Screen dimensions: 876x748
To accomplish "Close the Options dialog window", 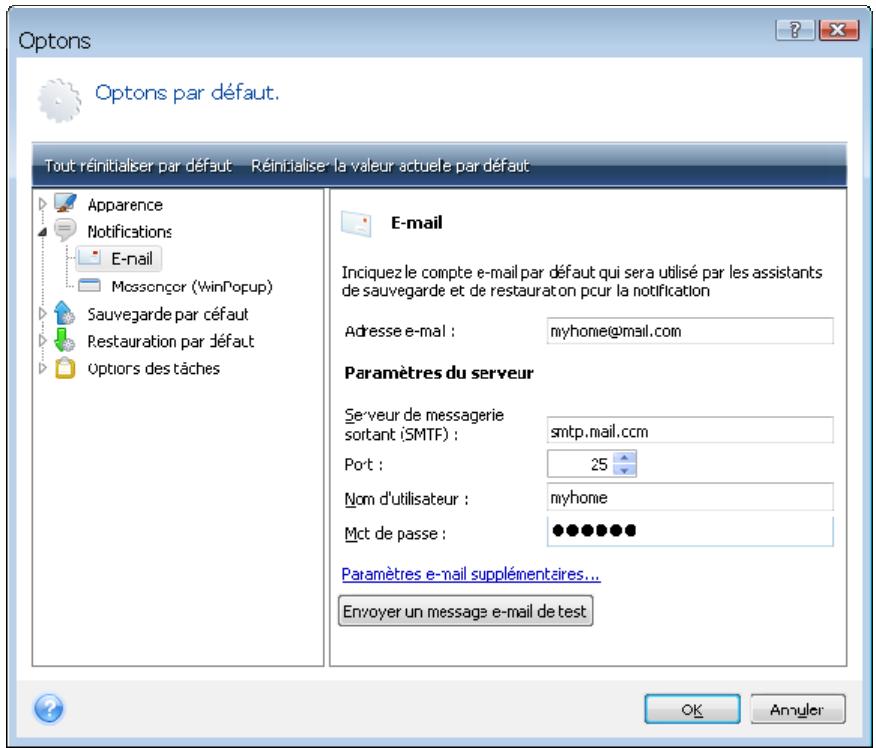I will [838, 30].
